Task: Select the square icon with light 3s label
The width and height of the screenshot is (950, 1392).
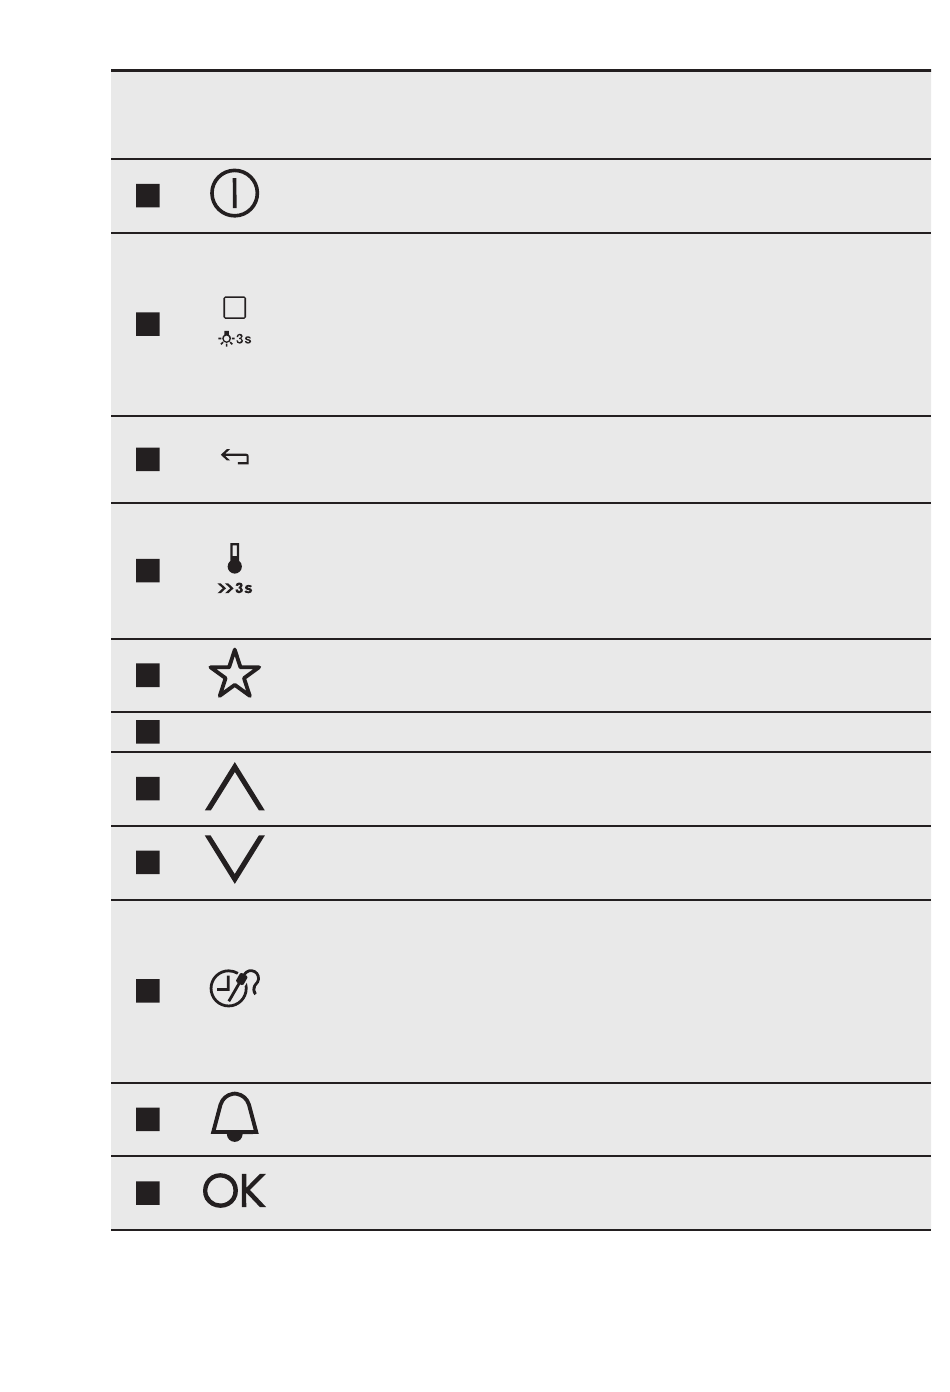Action: tap(235, 322)
